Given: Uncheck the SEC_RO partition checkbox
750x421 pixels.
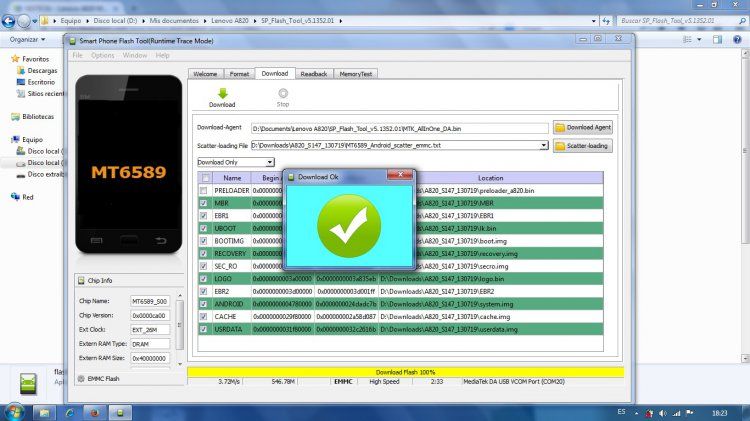Looking at the screenshot, I should (x=204, y=266).
